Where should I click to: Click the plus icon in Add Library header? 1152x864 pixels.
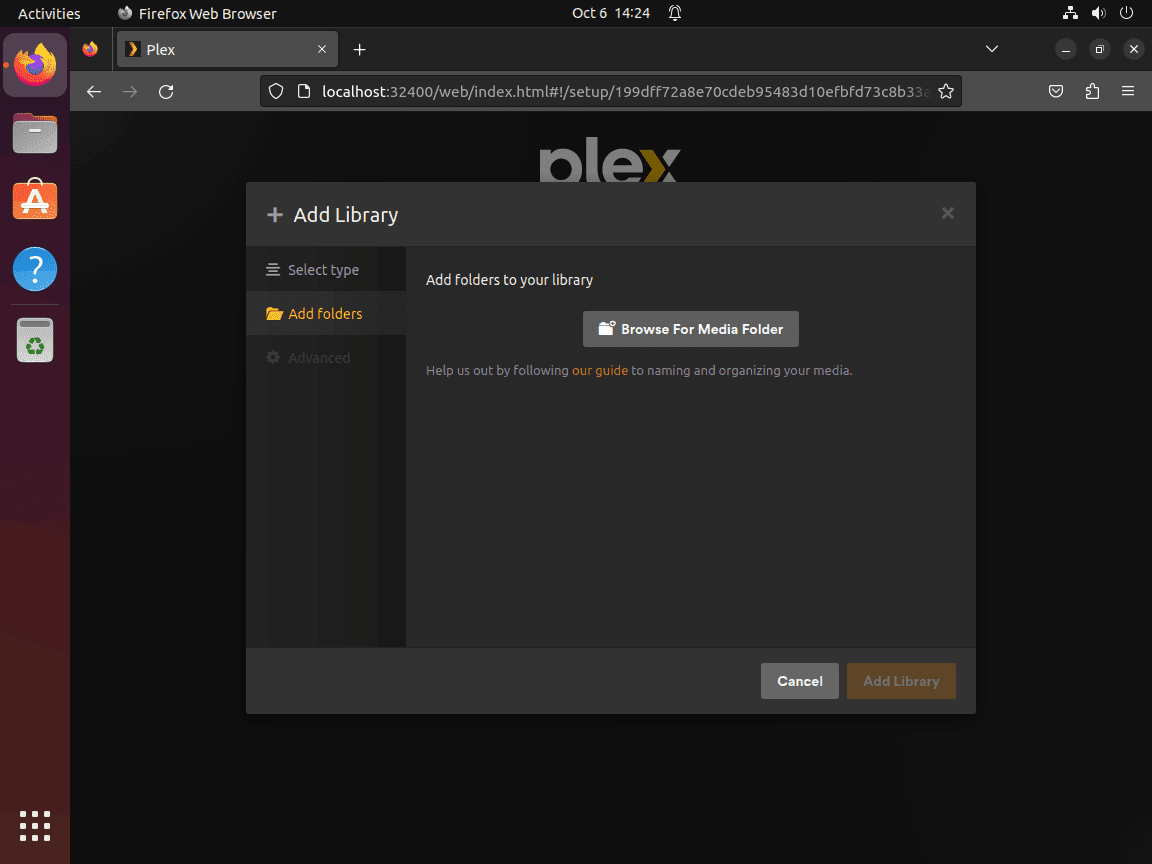[274, 214]
